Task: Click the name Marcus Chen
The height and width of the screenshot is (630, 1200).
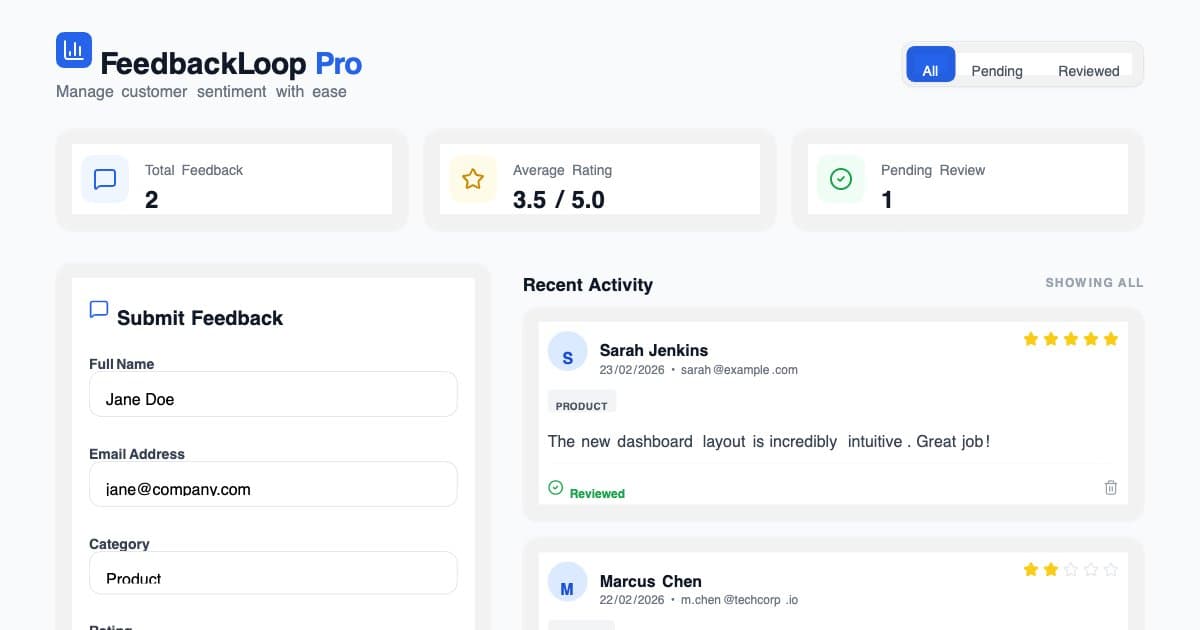Action: [x=651, y=581]
